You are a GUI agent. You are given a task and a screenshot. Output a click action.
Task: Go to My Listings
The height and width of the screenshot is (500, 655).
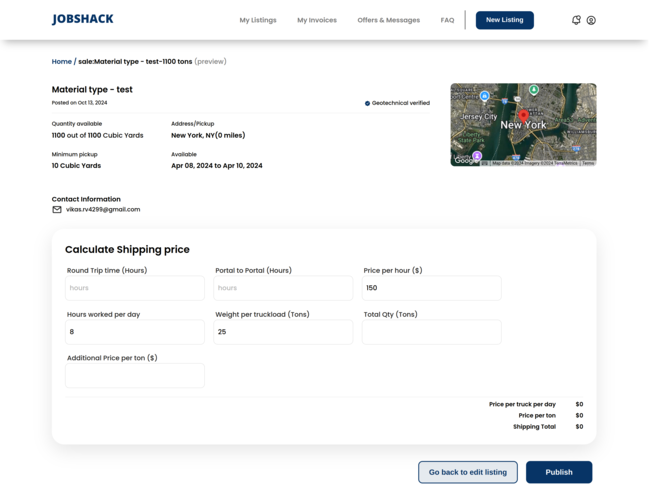258,20
